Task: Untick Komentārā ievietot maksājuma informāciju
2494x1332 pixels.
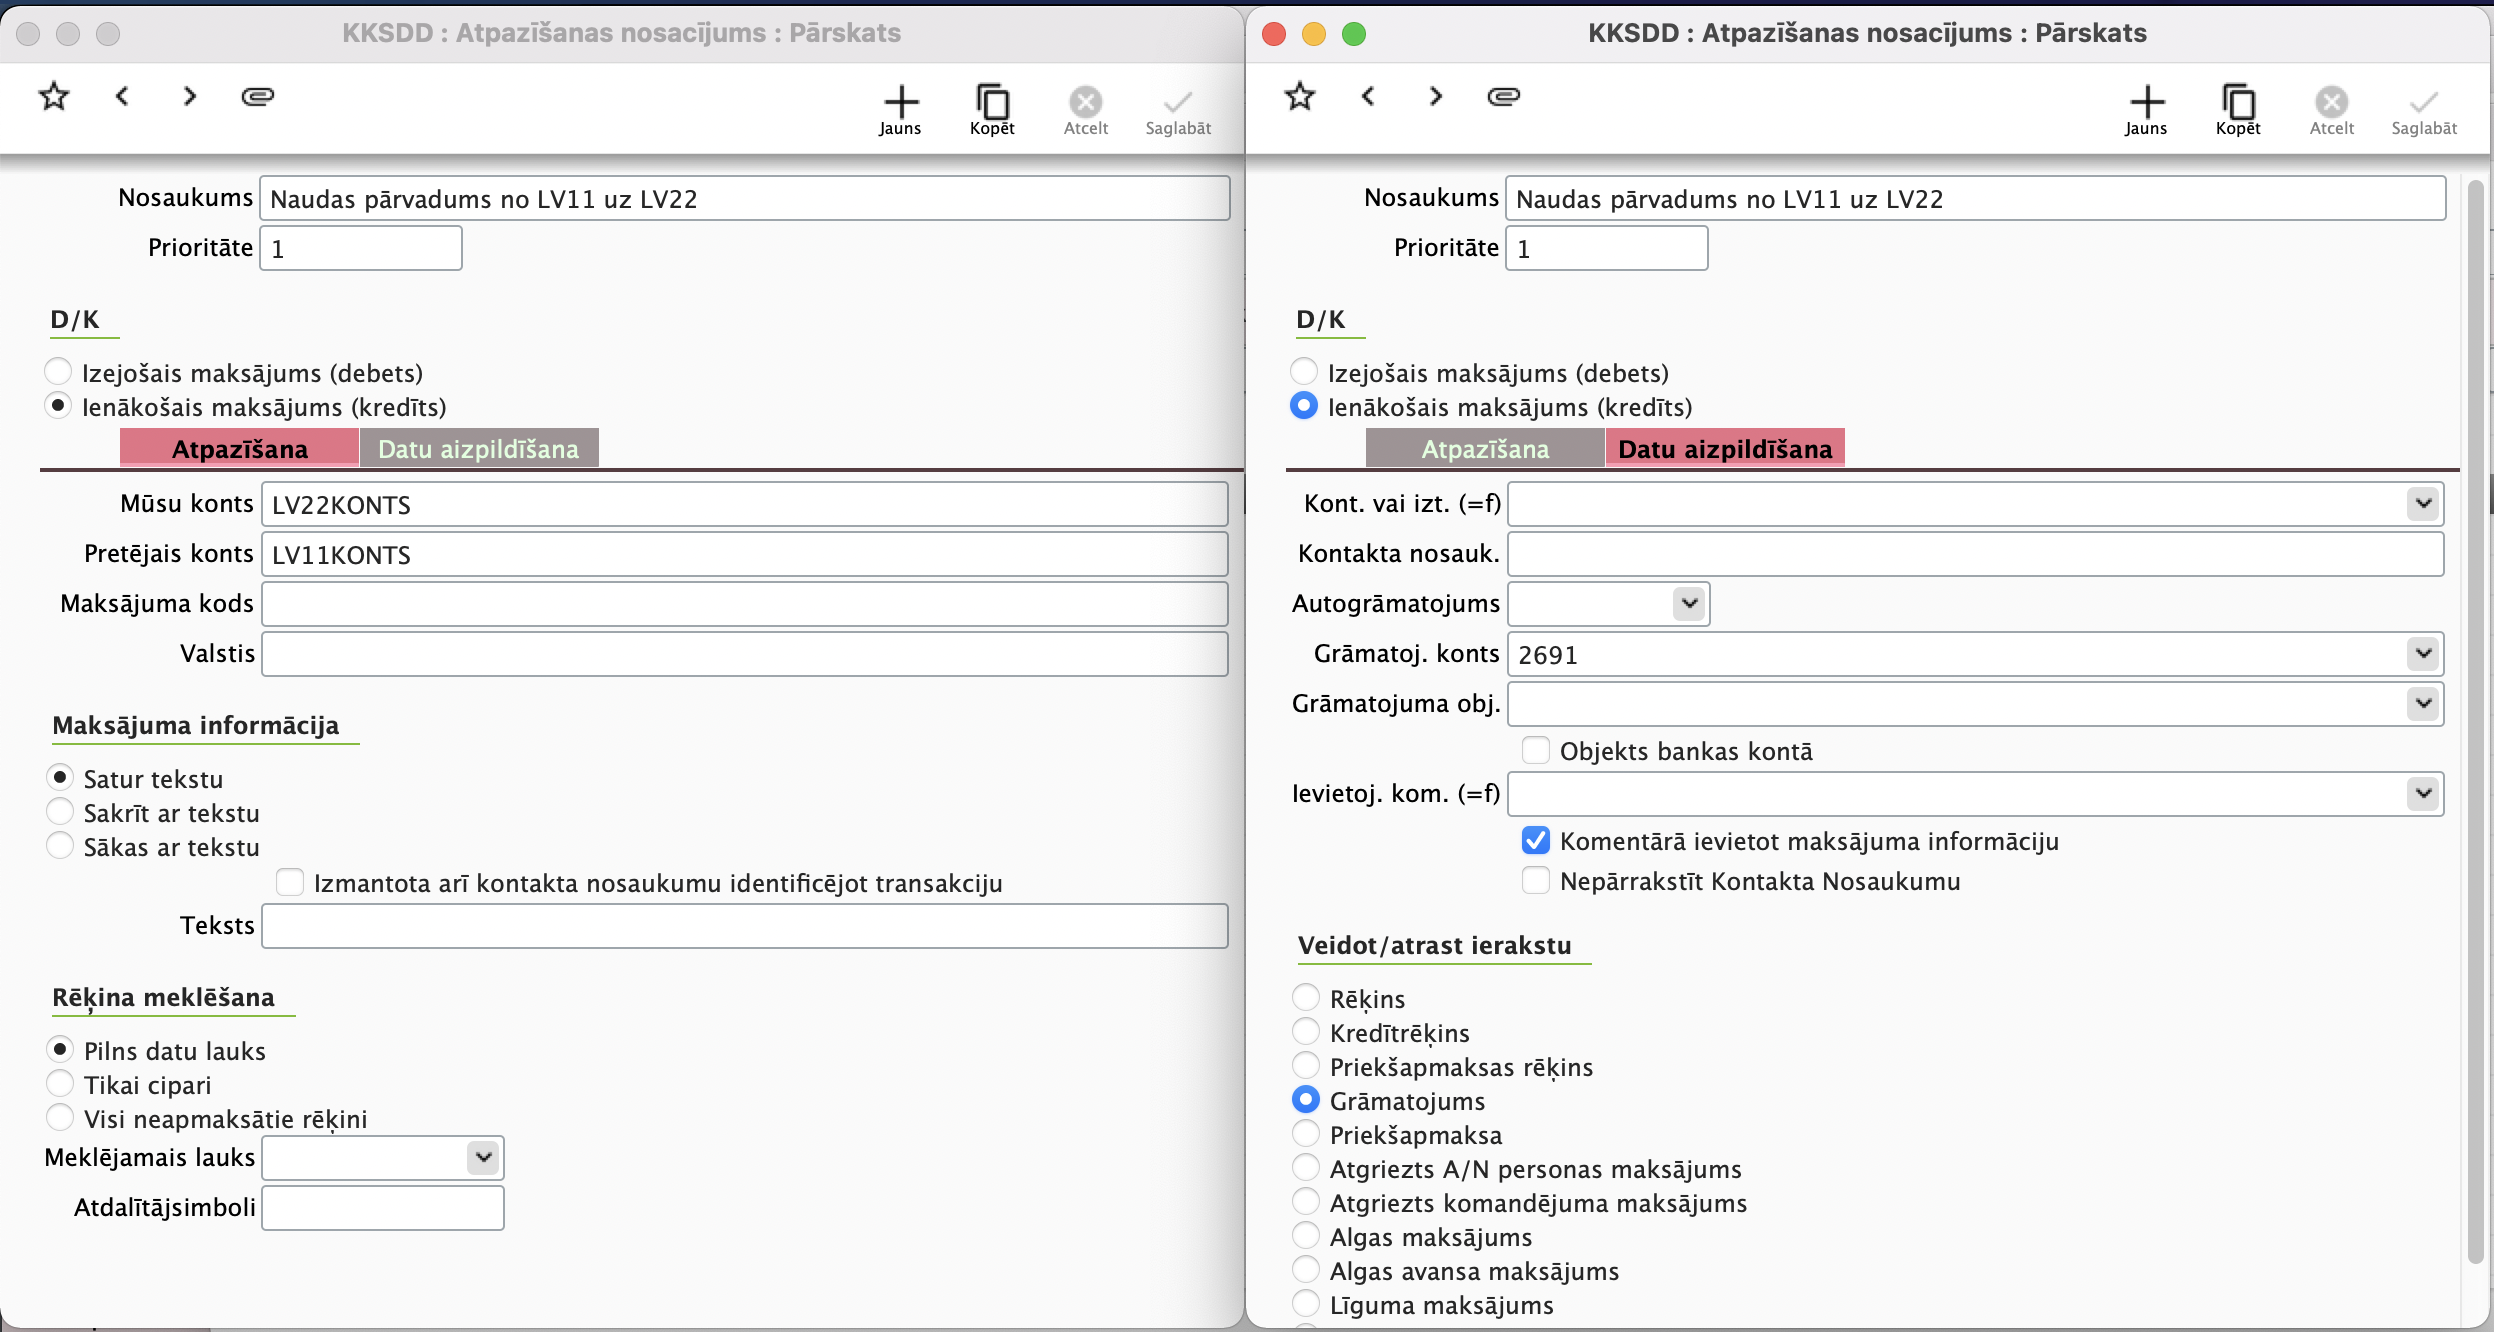Action: pos(1536,840)
